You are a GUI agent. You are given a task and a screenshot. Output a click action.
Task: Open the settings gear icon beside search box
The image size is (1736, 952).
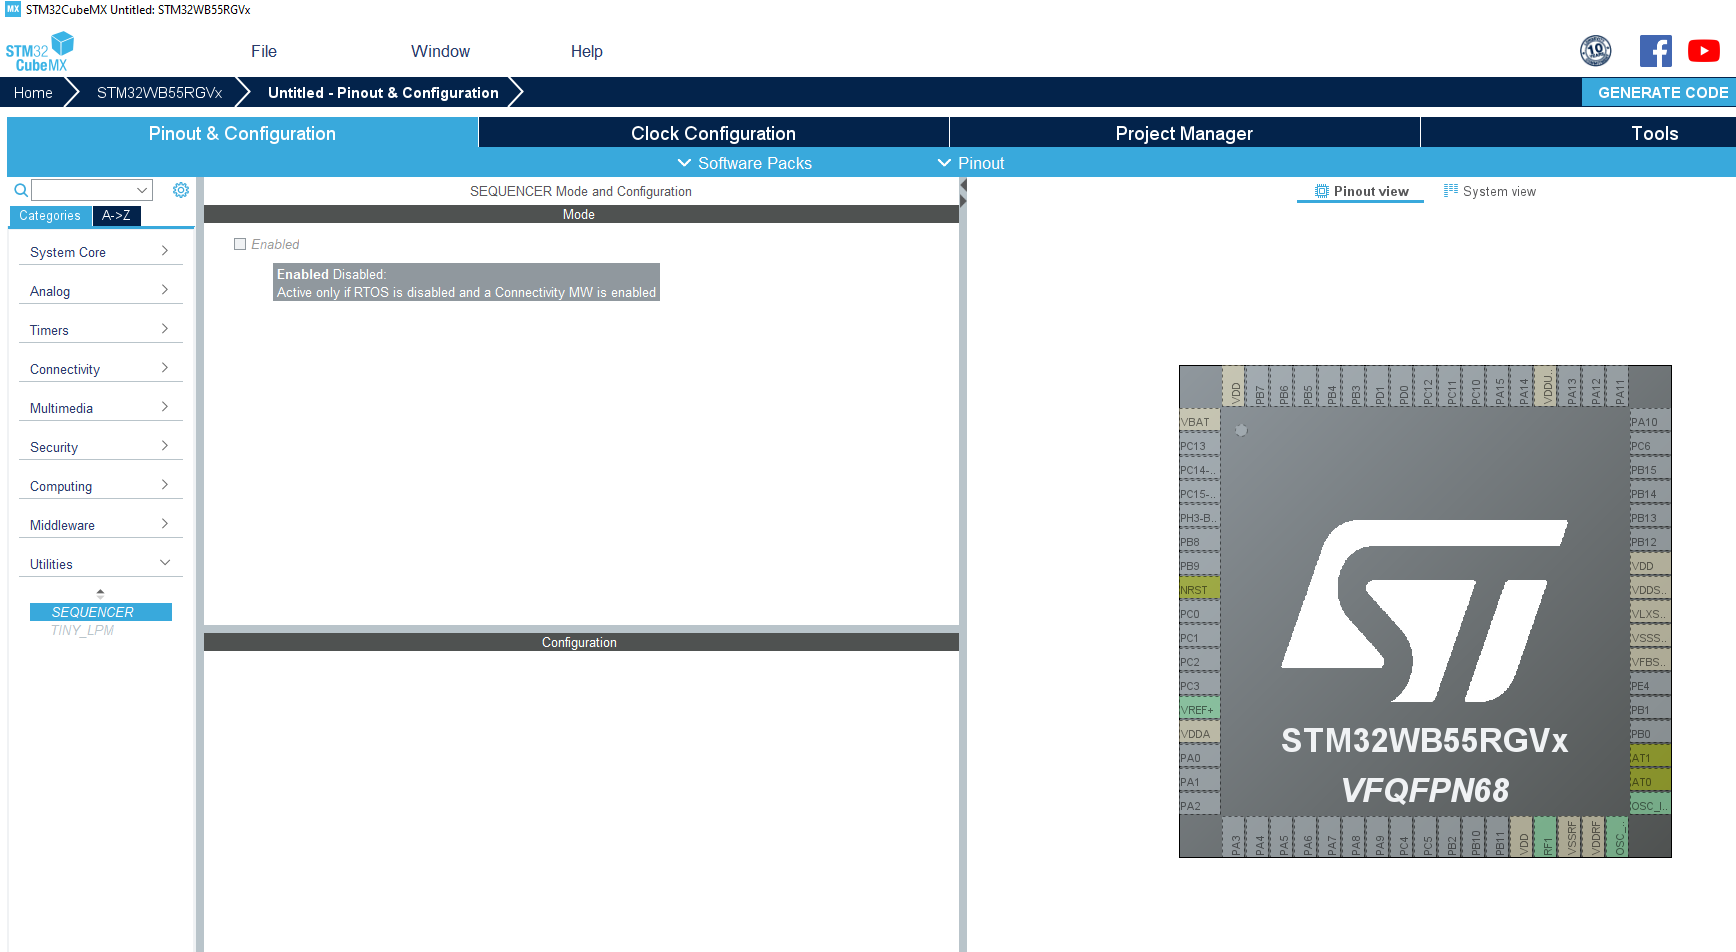point(180,190)
